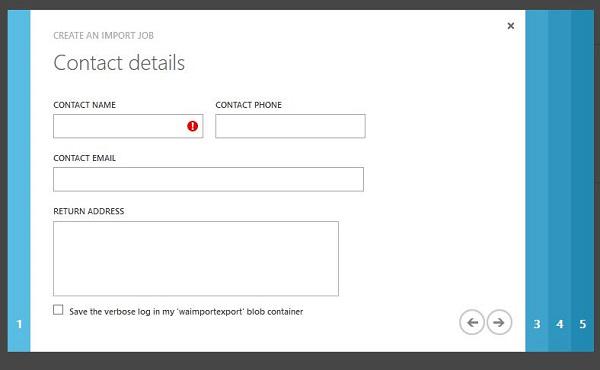Click the RETURN ADDRESS label
Image resolution: width=600 pixels, height=370 pixels.
[89, 211]
